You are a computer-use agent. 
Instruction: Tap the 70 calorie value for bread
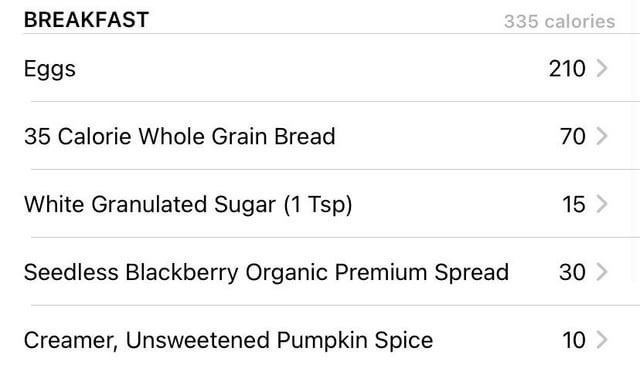[573, 136]
